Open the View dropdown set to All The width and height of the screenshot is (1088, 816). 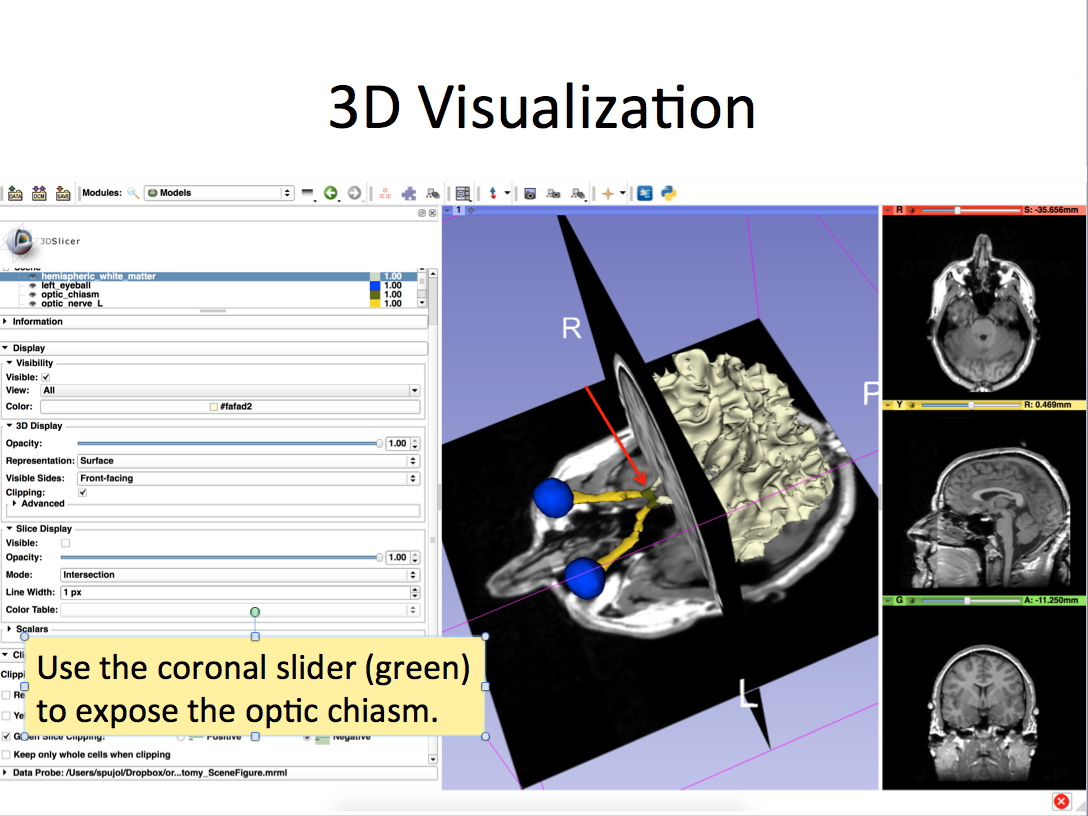click(230, 391)
